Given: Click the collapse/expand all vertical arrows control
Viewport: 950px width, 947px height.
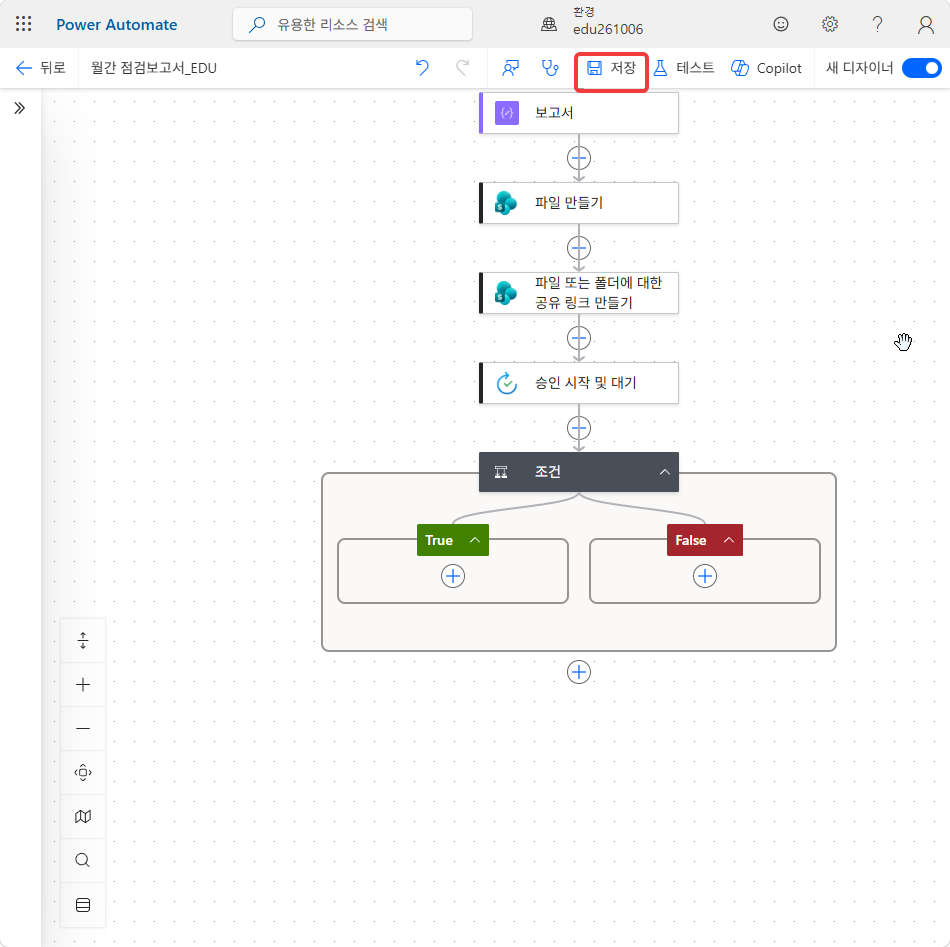Looking at the screenshot, I should tap(83, 640).
